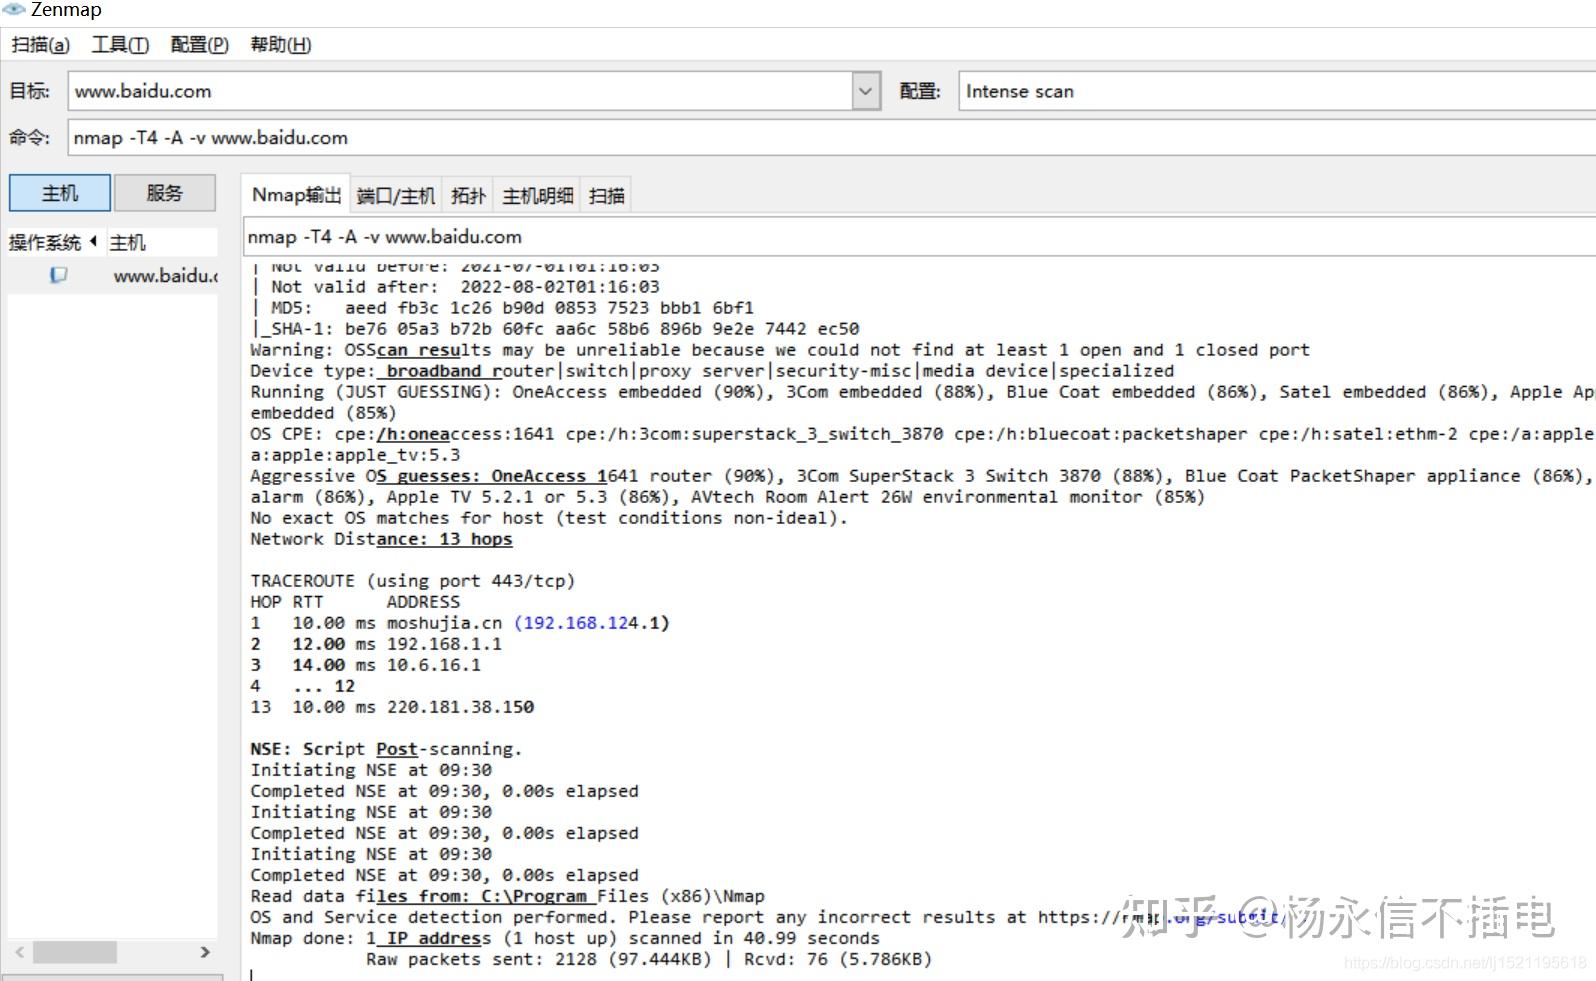
Task: Switch to the 端口/主机 tab
Action: point(396,196)
